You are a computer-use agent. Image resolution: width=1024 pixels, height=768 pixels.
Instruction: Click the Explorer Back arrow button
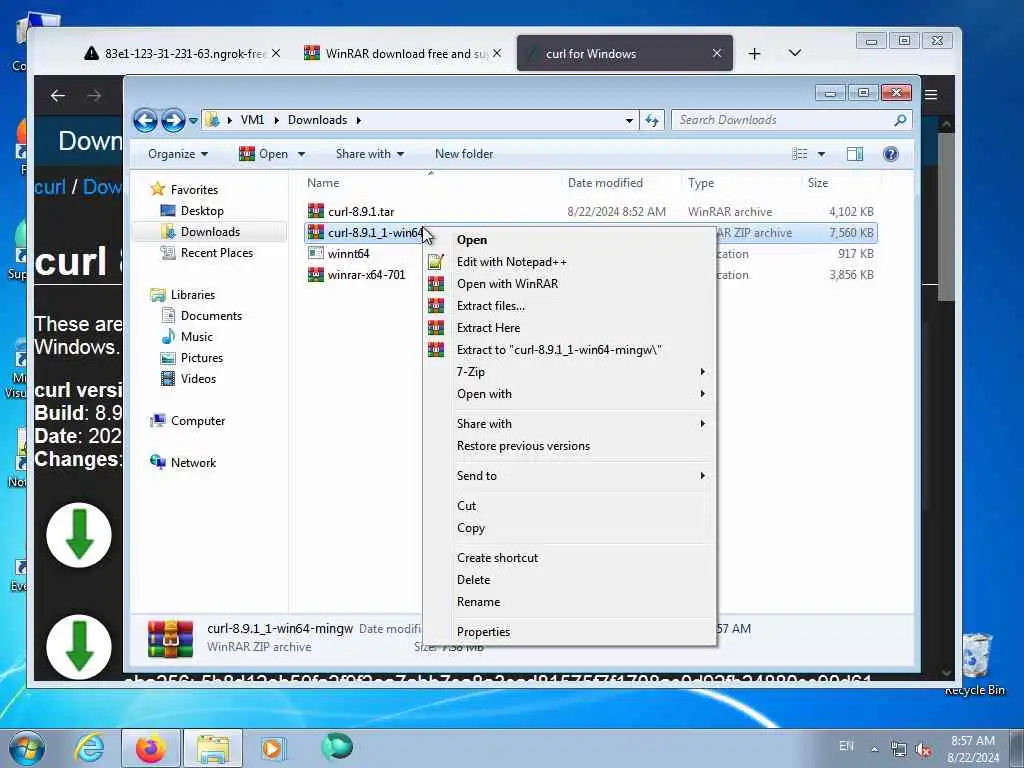click(145, 120)
